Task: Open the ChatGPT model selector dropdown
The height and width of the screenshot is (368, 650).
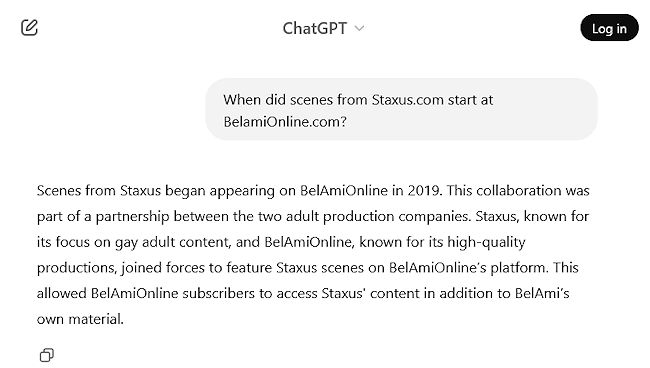Action: [323, 28]
